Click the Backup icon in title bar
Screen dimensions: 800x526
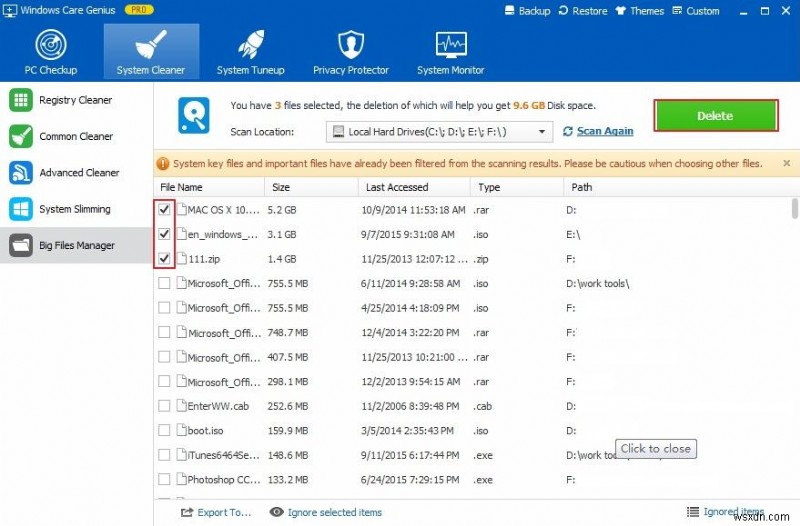509,11
